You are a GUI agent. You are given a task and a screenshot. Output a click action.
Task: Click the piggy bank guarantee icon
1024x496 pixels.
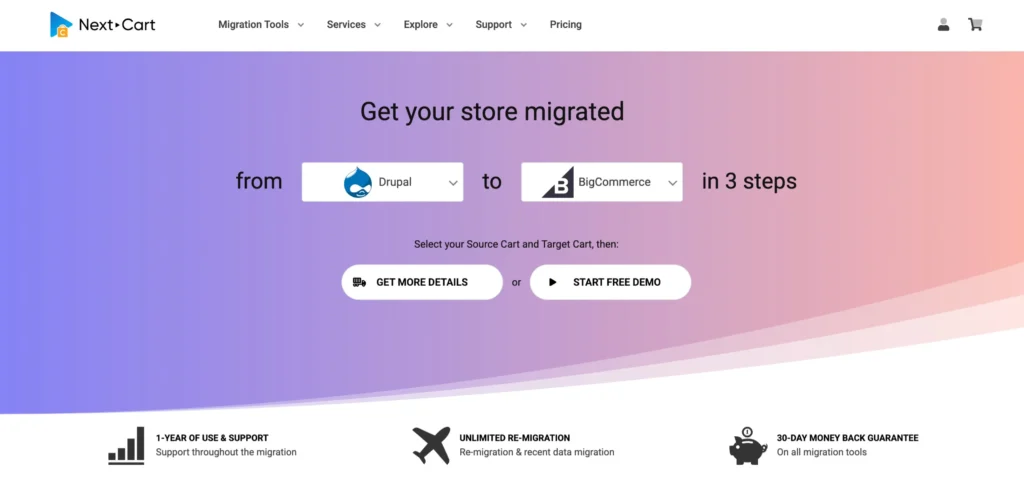click(x=748, y=446)
